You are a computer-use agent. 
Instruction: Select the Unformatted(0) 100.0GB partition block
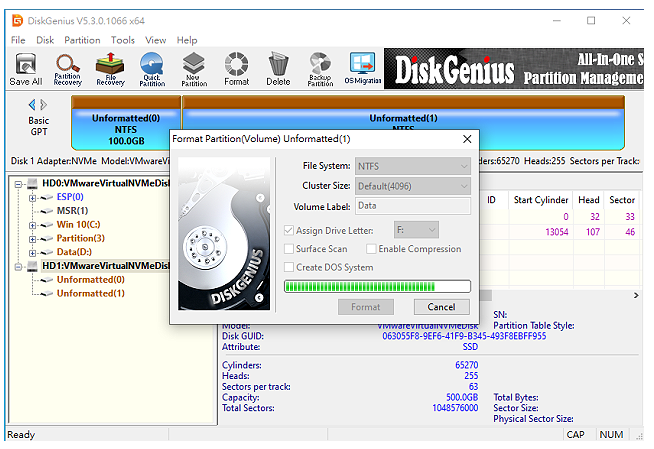point(126,123)
